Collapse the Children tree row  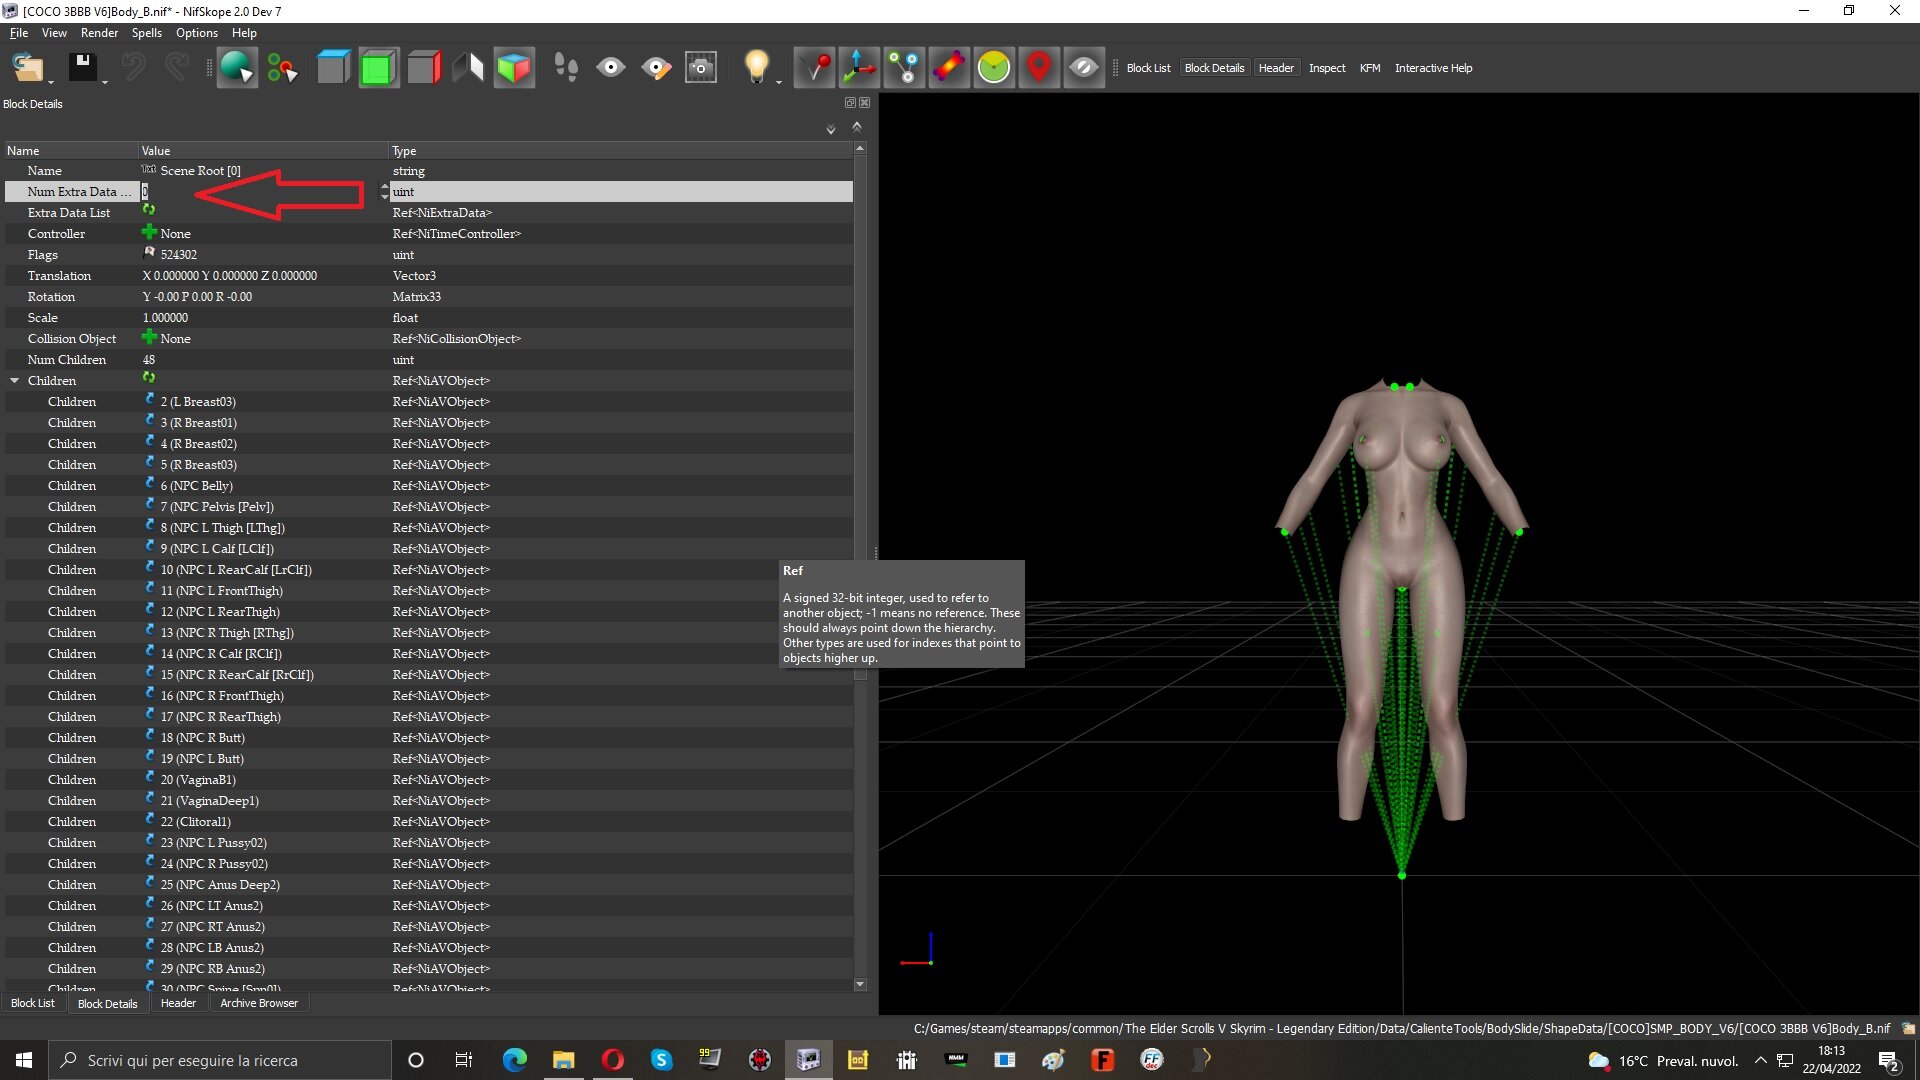pos(15,381)
